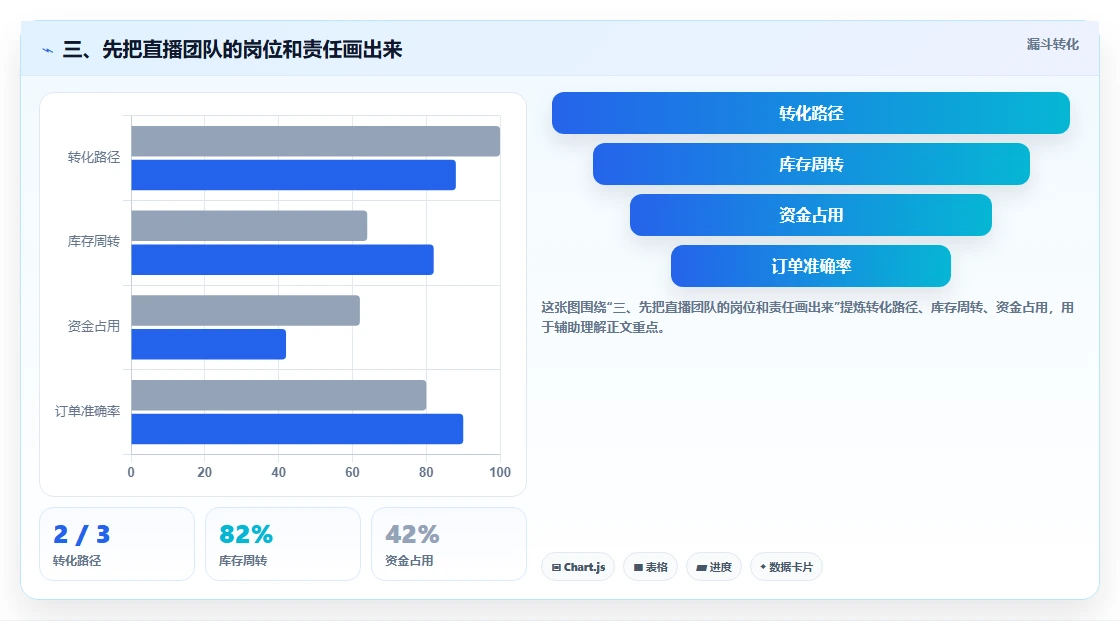Click the blue bar for 转化路径 in the chart
Image resolution: width=1120 pixels, height=621 pixels.
(x=294, y=175)
